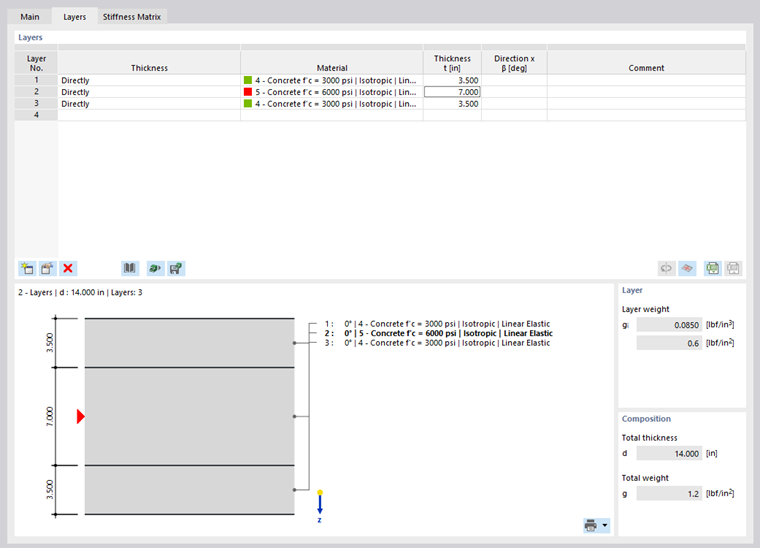Click legend entry 3 in layer diagram
The height and width of the screenshot is (548, 760).
coord(437,343)
